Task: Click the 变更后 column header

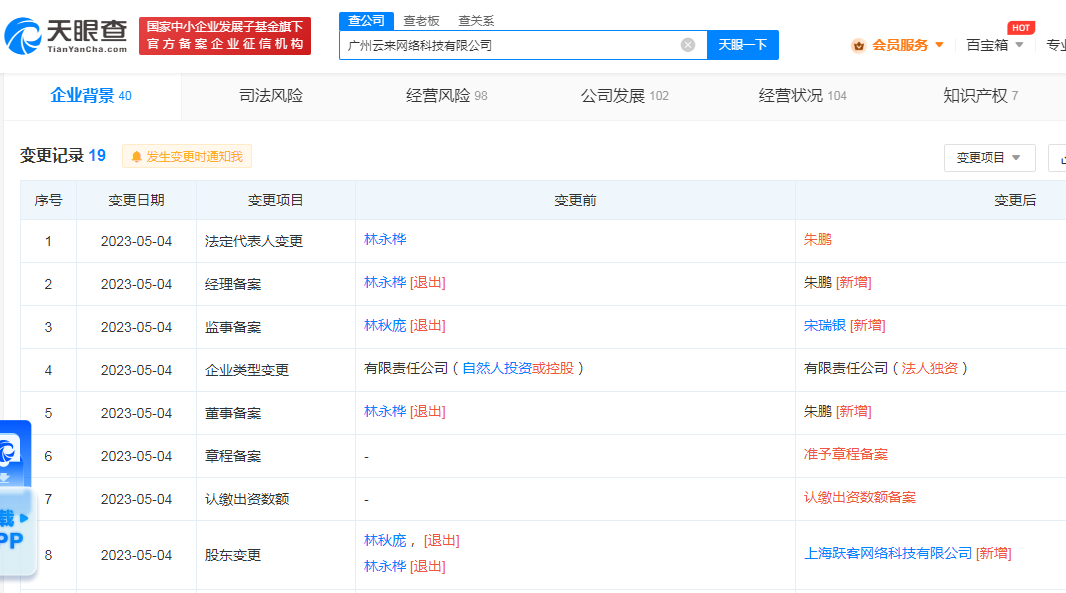Action: (x=1015, y=201)
